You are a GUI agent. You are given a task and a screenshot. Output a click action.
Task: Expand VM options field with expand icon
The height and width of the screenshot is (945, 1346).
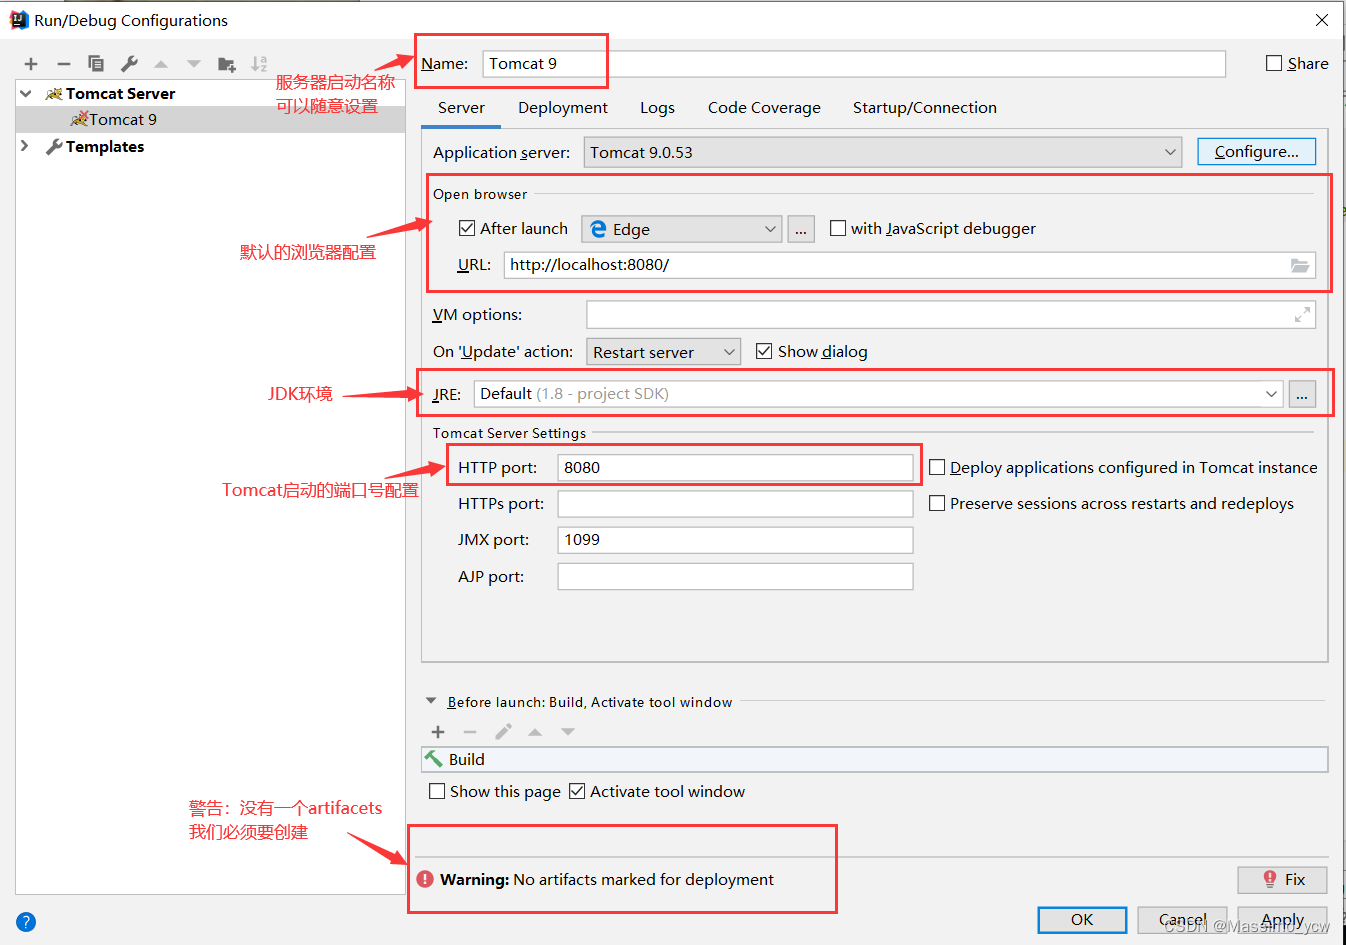click(x=1302, y=315)
